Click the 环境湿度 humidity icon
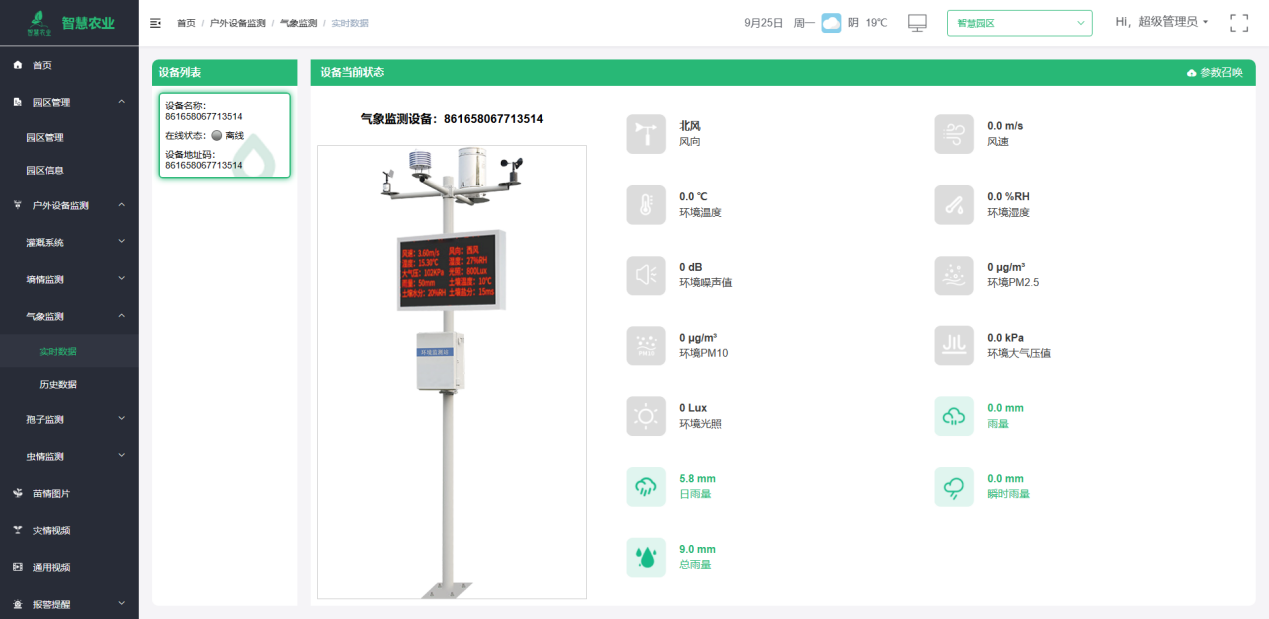The image size is (1269, 619). [x=954, y=204]
